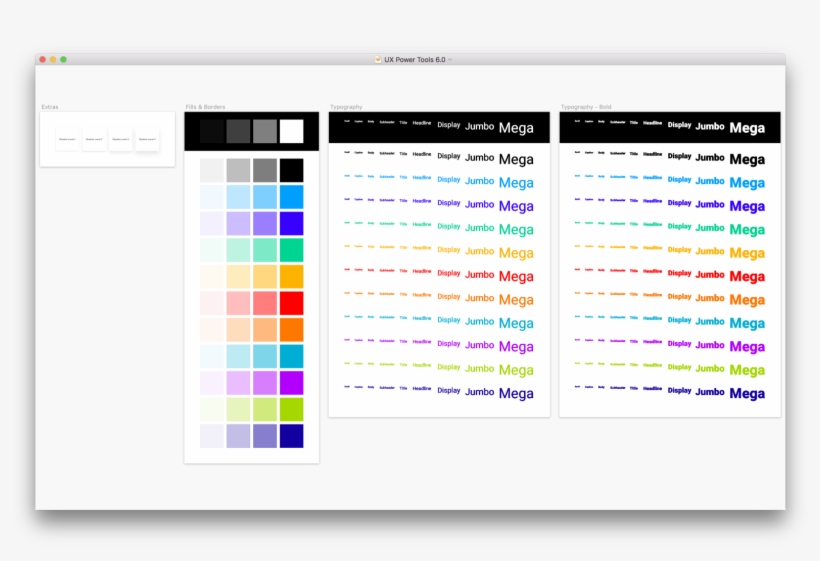Pick the solid orange color swatch

coord(291,330)
